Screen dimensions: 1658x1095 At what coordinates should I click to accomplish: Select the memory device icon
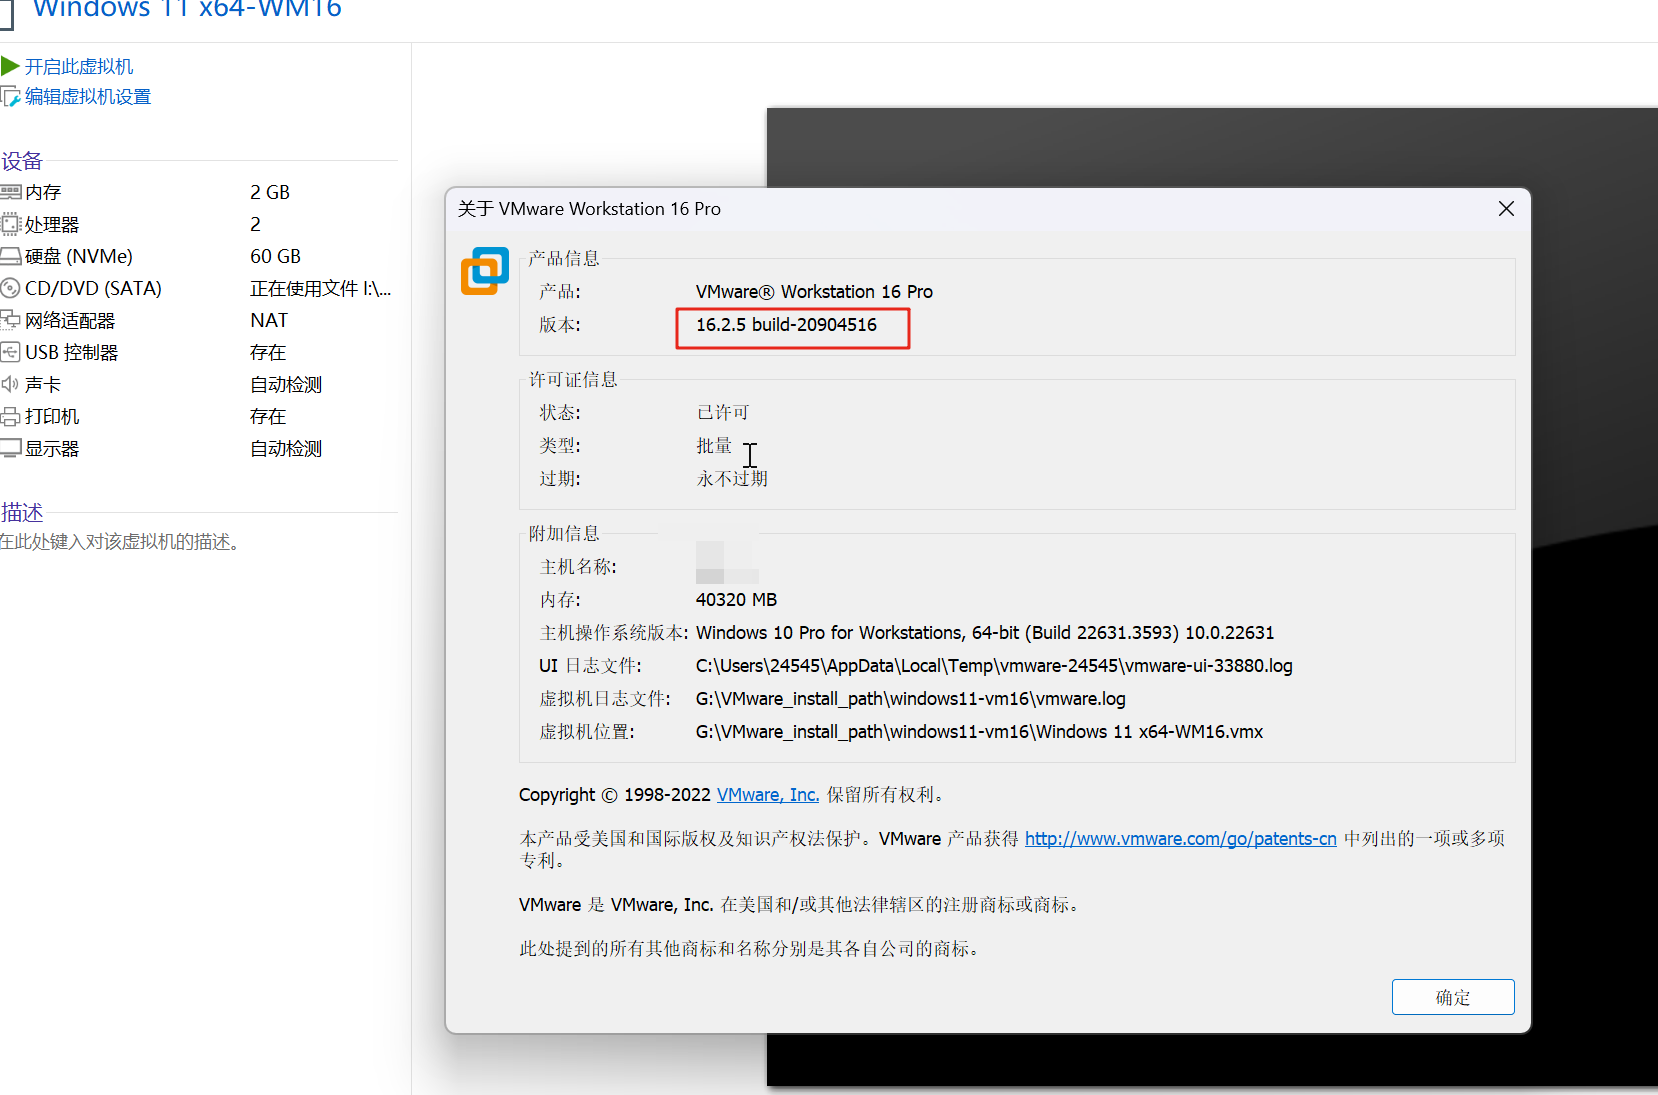pyautogui.click(x=11, y=192)
